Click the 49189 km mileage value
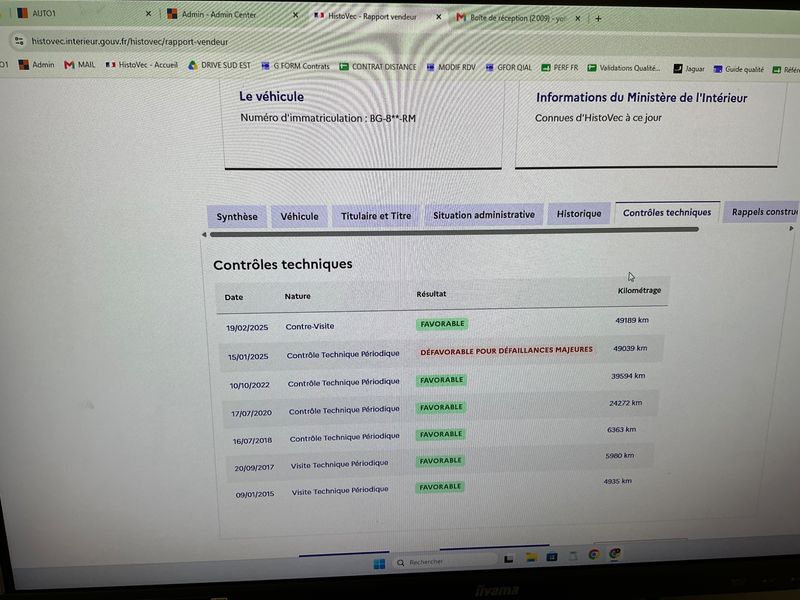800x600 pixels. coord(632,320)
